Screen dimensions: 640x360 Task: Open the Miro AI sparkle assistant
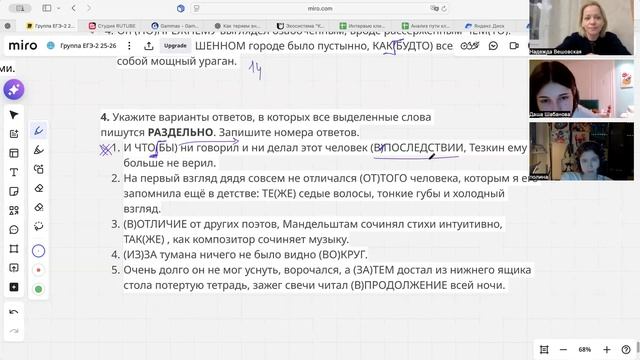click(14, 90)
